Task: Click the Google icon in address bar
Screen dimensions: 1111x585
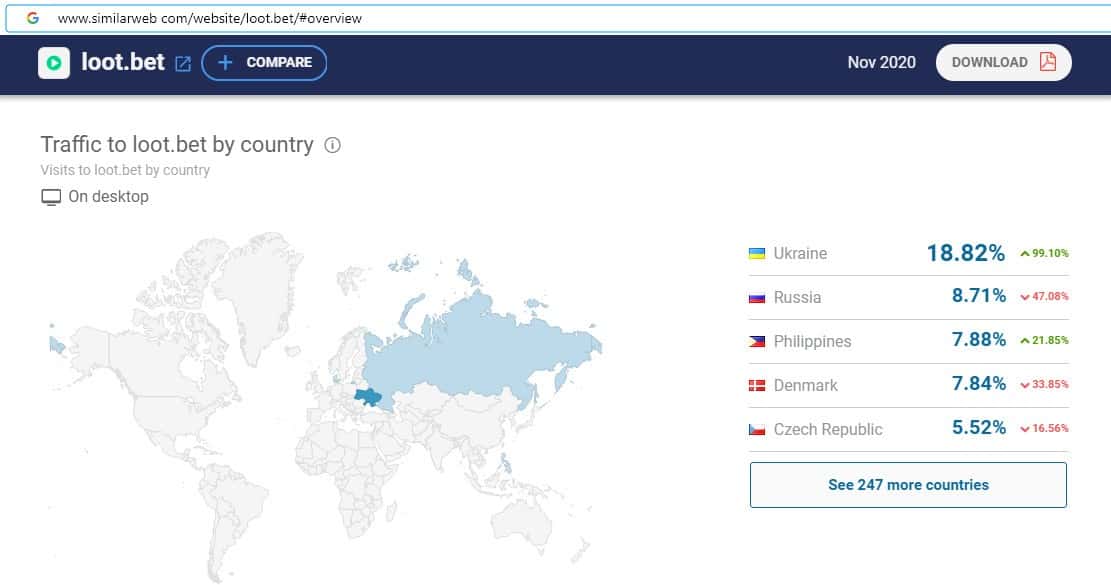Action: click(33, 18)
